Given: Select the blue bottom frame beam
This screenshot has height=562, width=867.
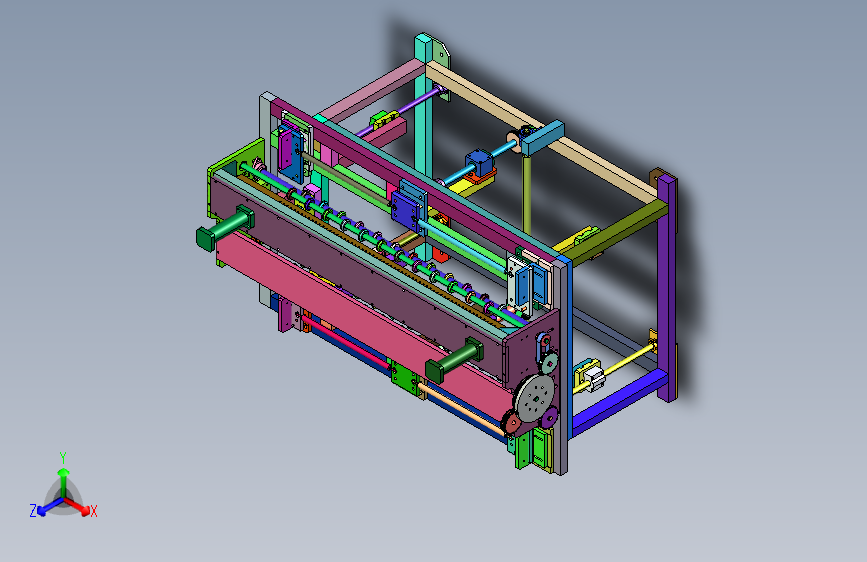Looking at the screenshot, I should 619,403.
